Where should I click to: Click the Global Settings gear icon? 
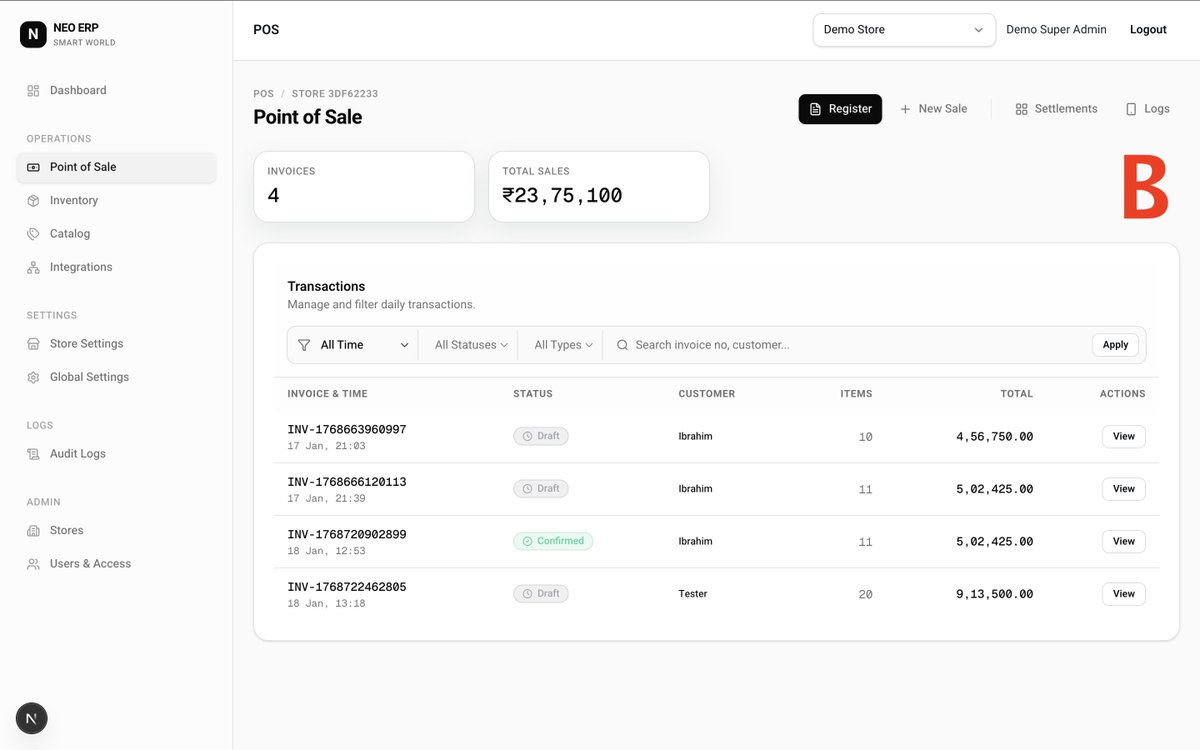[x=33, y=377]
